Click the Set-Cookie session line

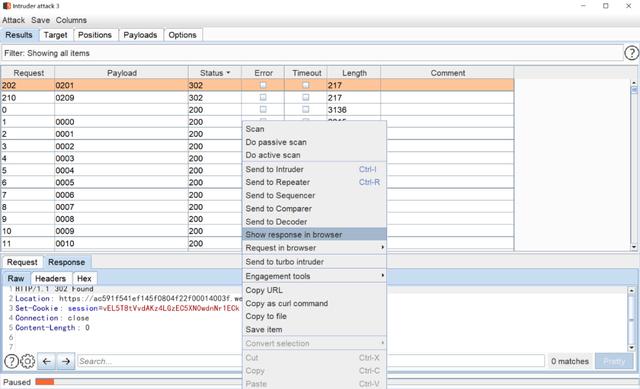coord(127,308)
